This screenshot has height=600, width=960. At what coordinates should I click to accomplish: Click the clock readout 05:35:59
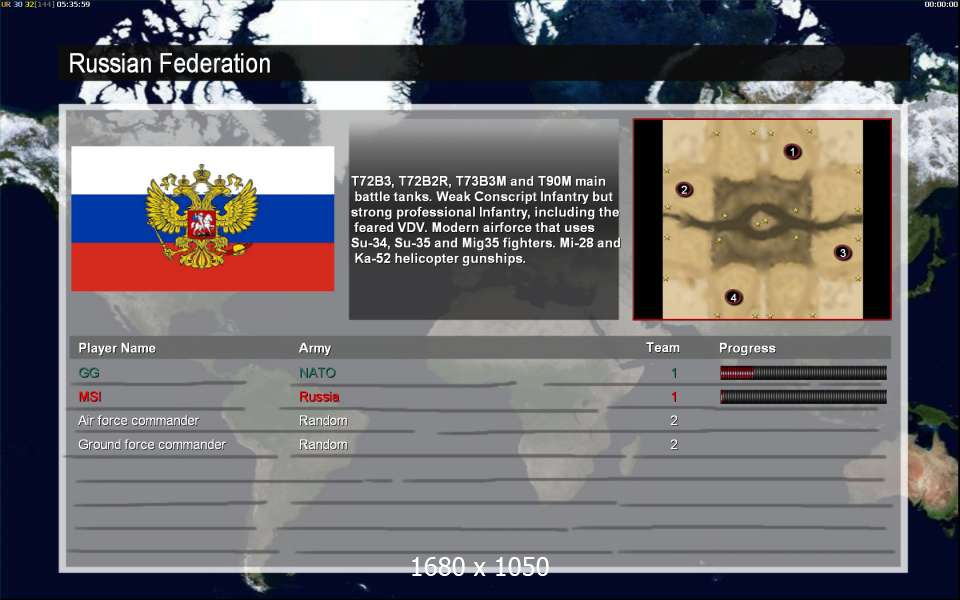tap(73, 4)
